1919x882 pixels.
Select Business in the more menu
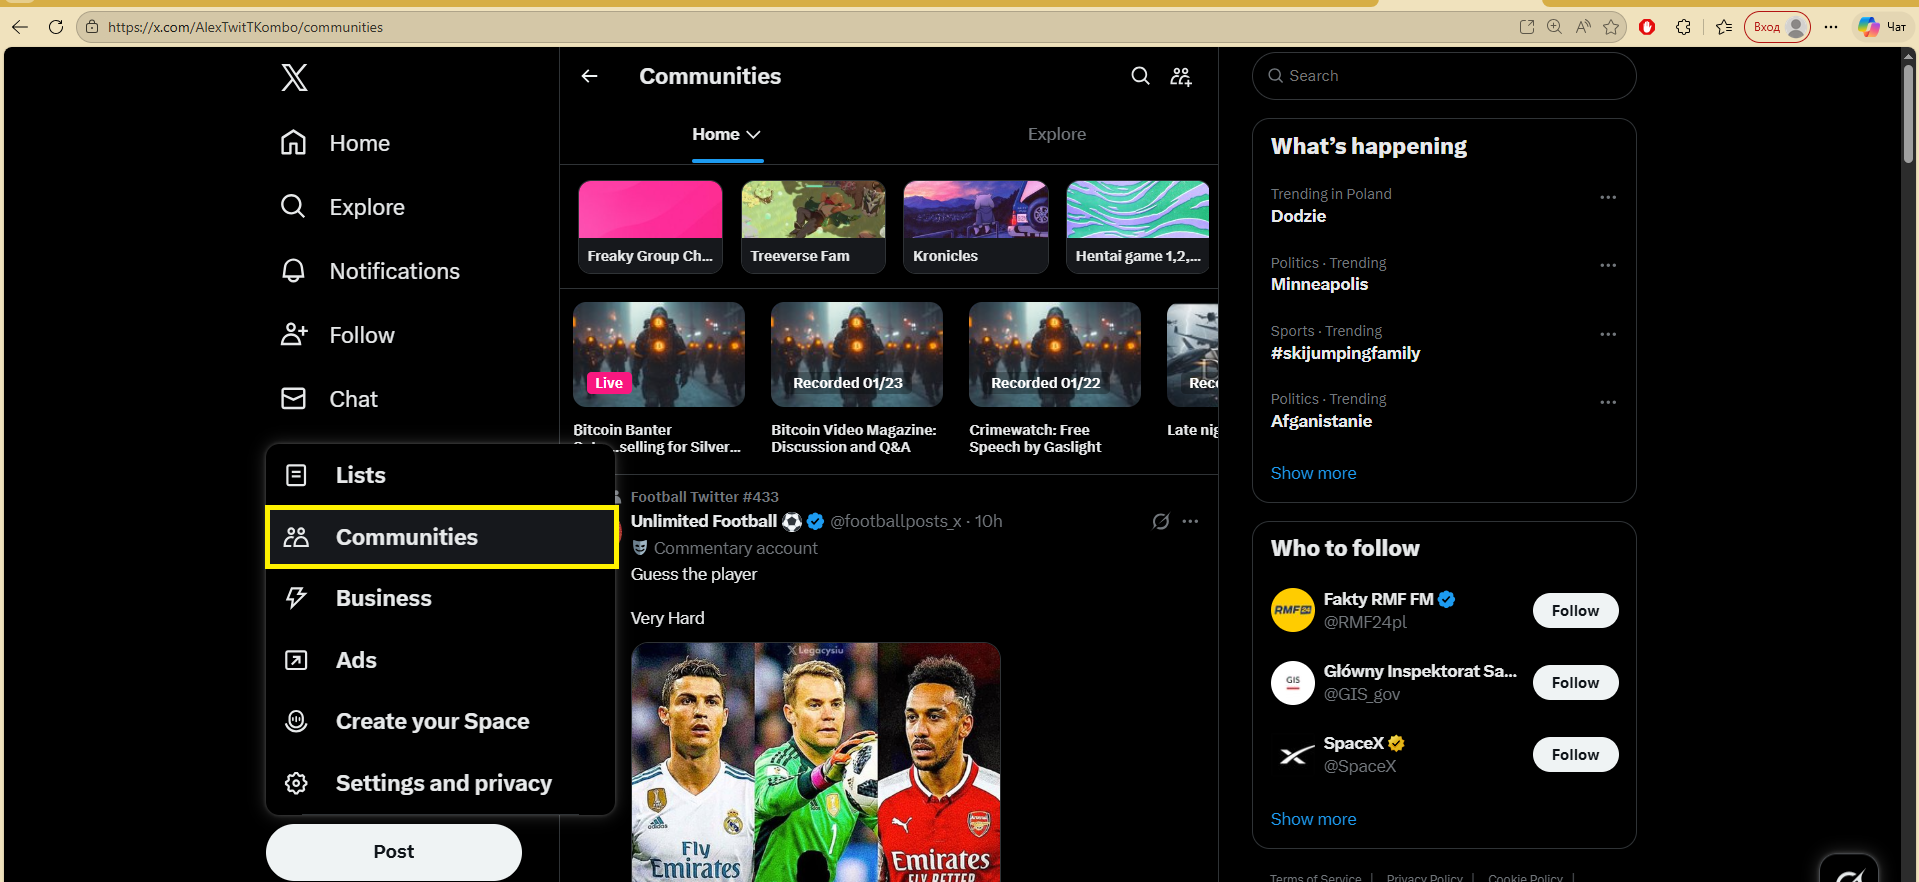441,598
